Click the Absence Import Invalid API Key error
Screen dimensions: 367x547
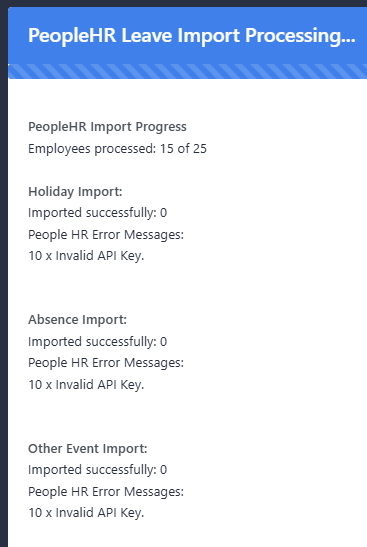(86, 385)
